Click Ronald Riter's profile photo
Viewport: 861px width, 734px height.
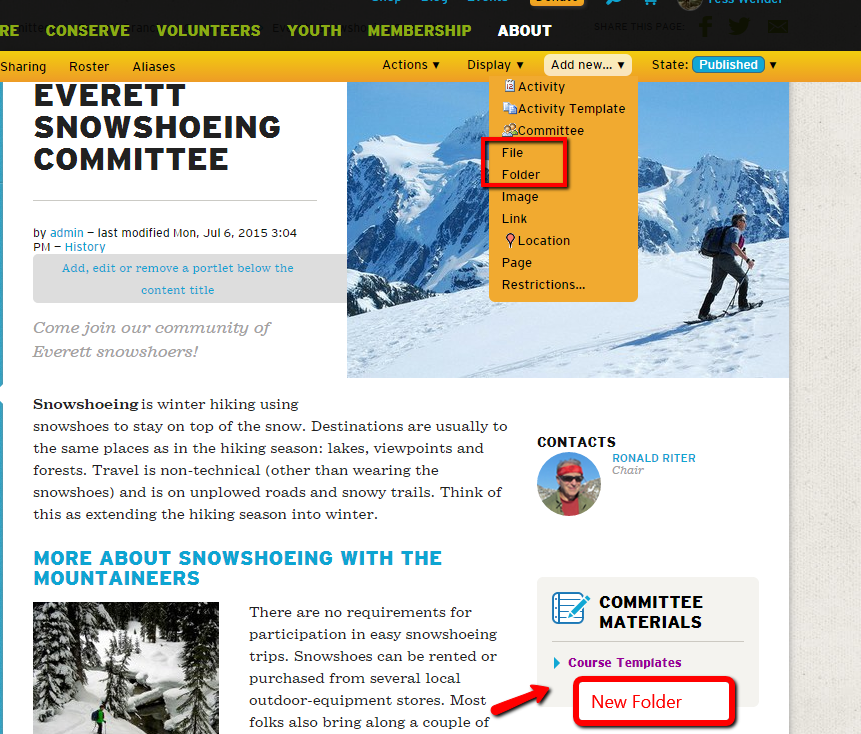click(568, 484)
